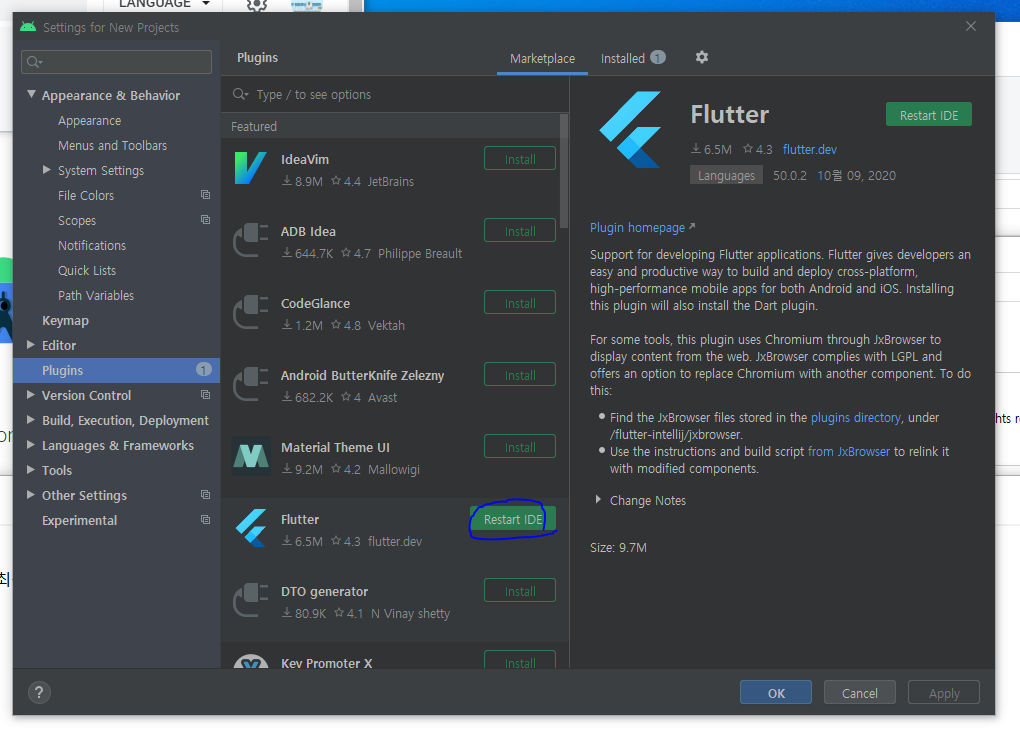Click the Installed count badge
1020x735 pixels.
pos(658,57)
